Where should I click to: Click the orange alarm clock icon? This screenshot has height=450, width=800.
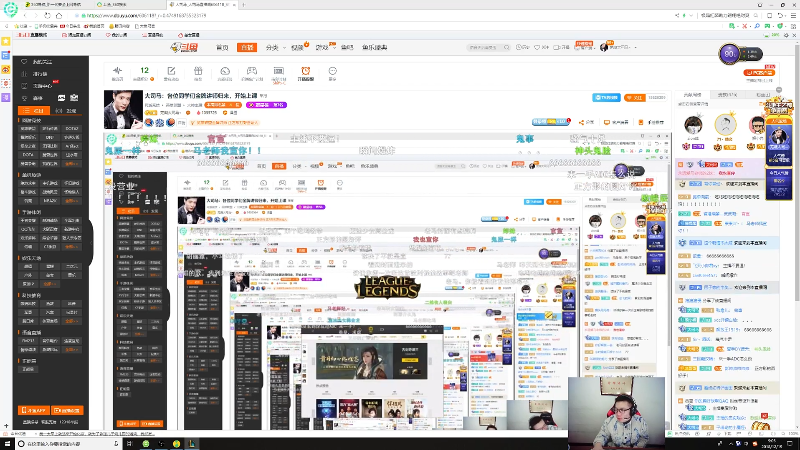pyautogui.click(x=305, y=71)
